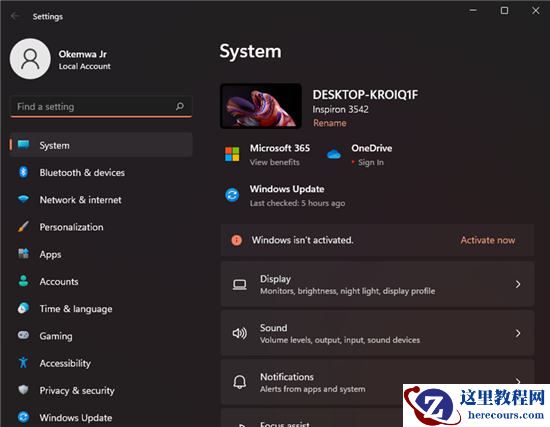Click the Apps icon in sidebar

click(24, 253)
